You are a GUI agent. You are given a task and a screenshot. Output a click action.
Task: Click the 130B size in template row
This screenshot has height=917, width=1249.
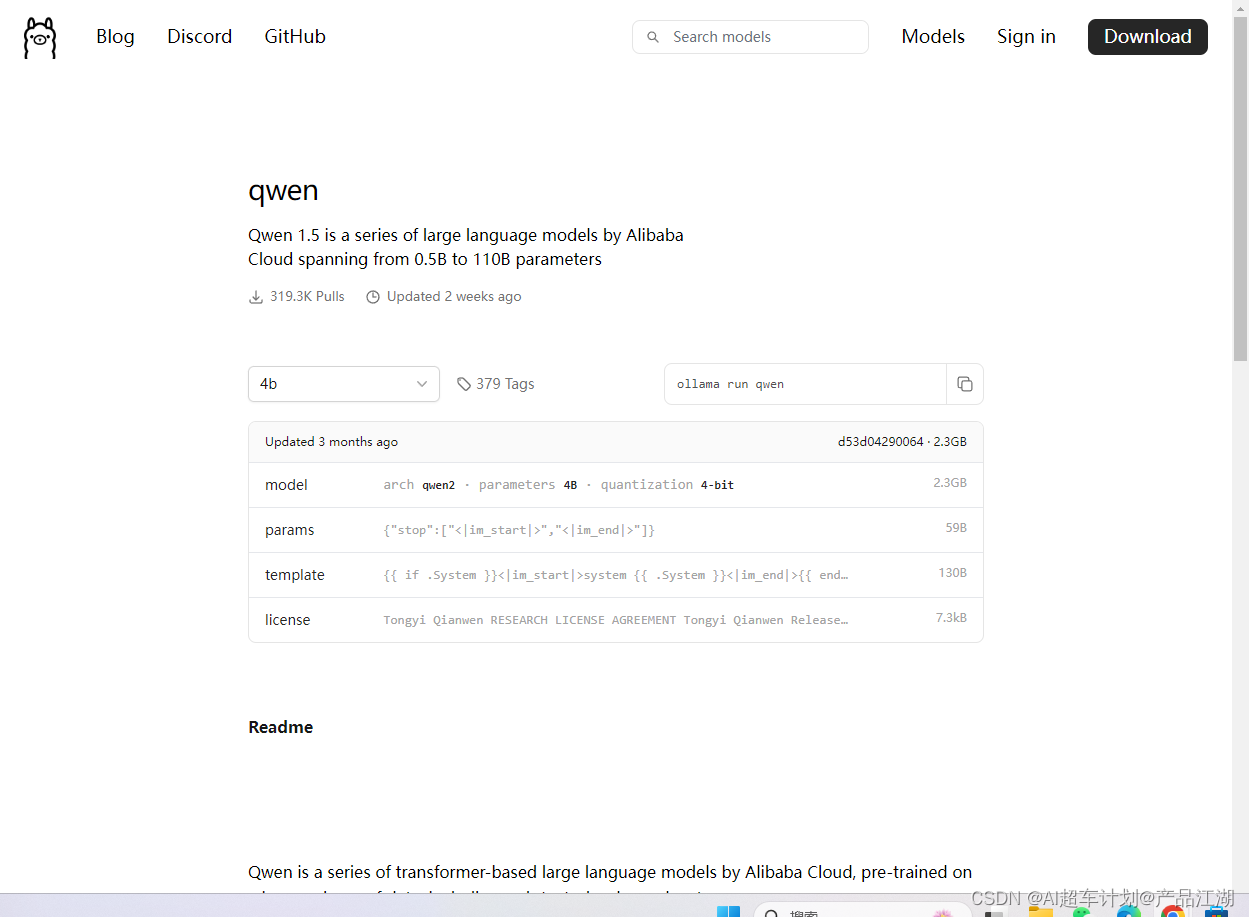click(952, 573)
